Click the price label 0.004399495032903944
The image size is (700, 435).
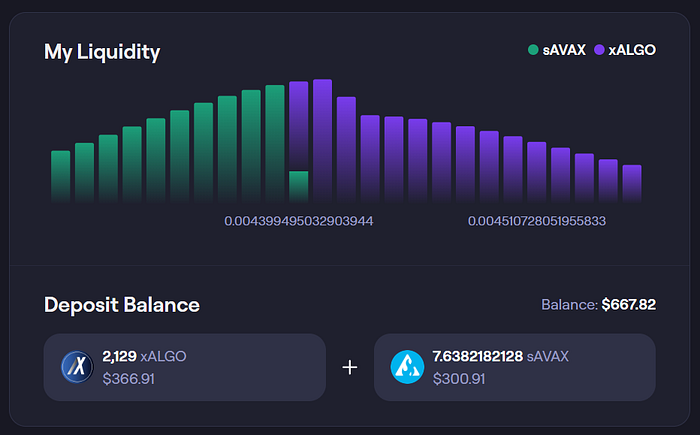pos(299,221)
